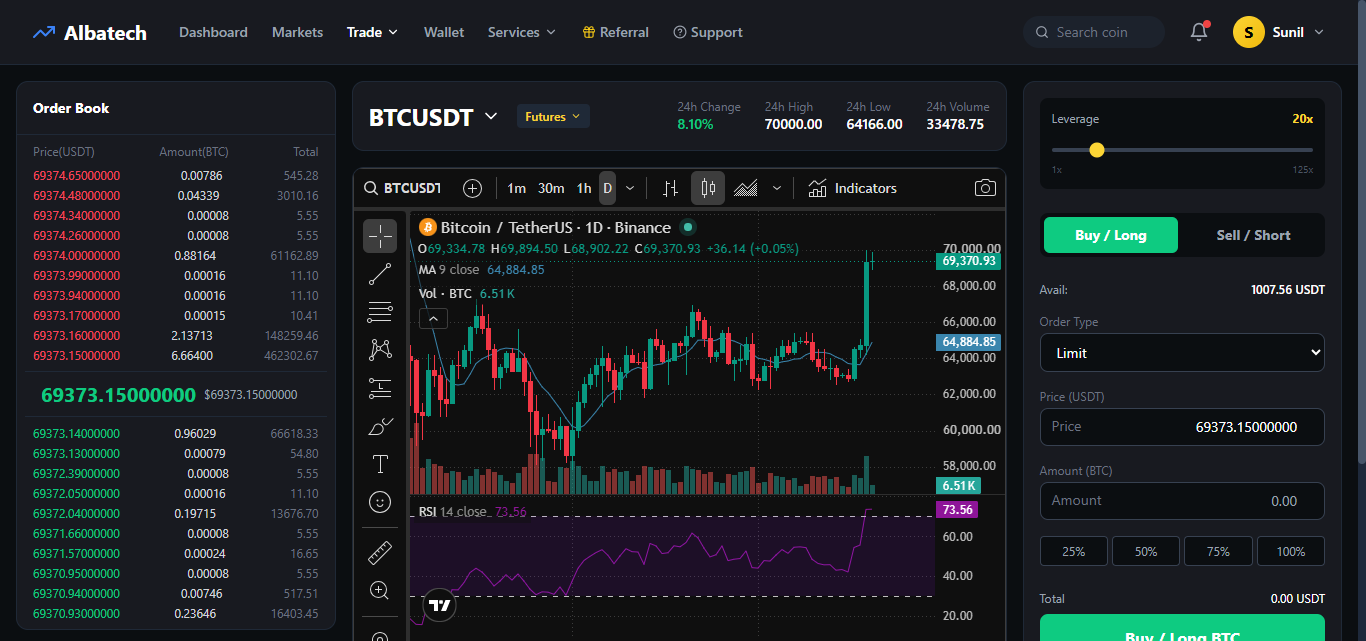
Task: Select the ruler measure tool
Action: click(x=380, y=552)
